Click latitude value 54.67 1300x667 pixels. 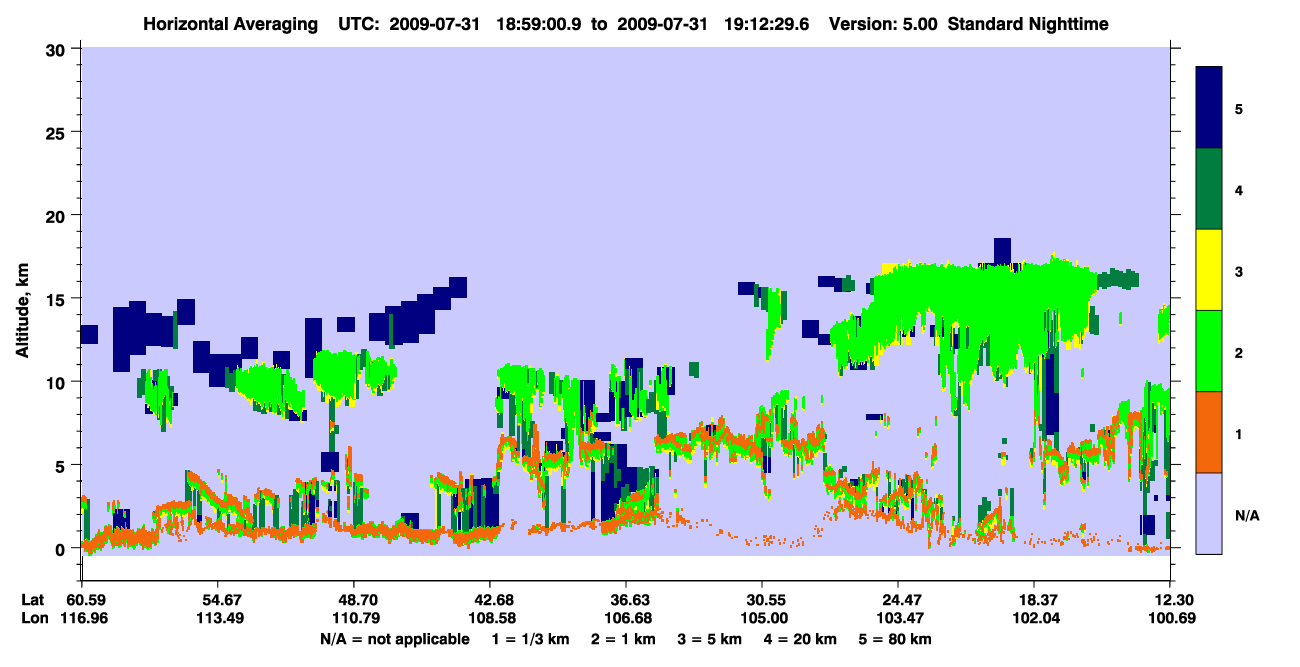(x=217, y=599)
